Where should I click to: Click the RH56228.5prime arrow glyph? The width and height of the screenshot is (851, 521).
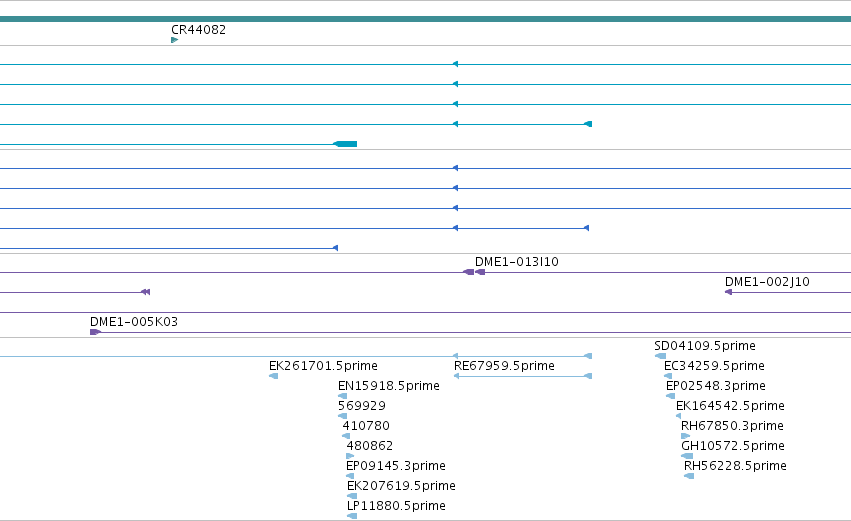[689, 476]
